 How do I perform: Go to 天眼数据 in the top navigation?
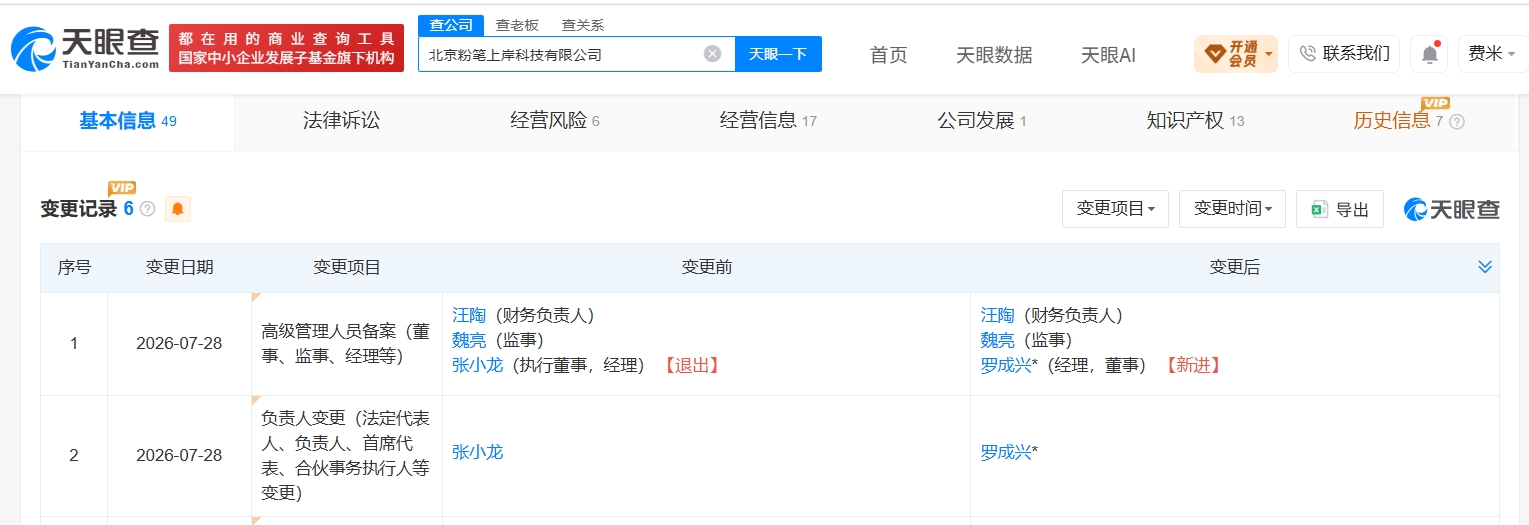coord(994,55)
